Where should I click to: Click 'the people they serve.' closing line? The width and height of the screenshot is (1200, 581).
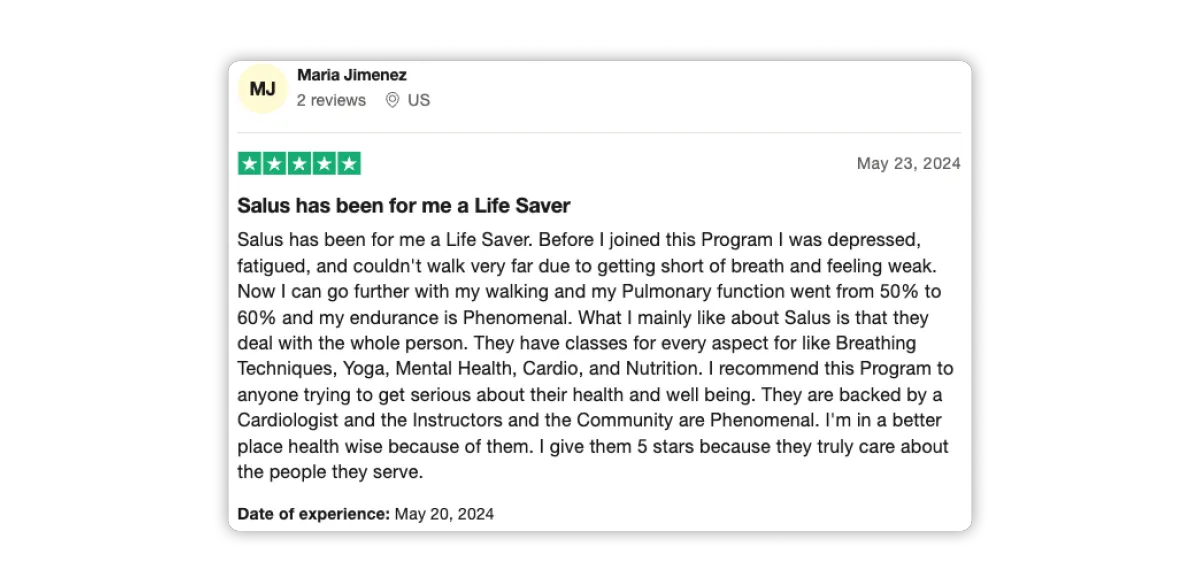pos(331,471)
